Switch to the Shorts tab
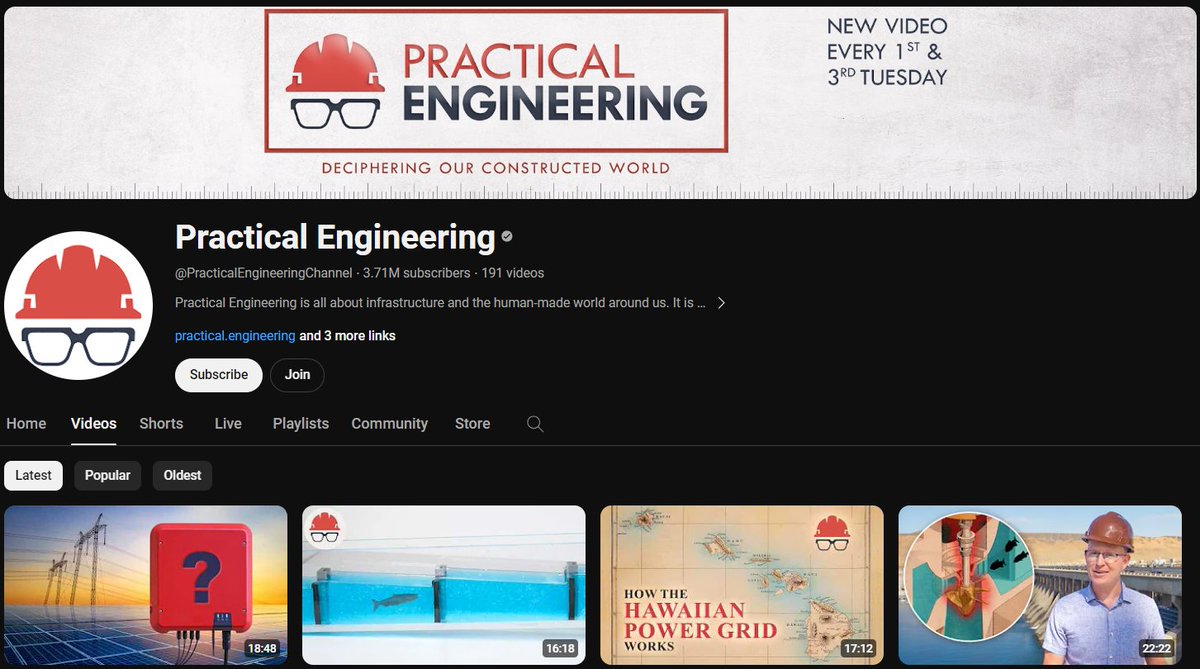This screenshot has height=669, width=1200. [x=161, y=424]
